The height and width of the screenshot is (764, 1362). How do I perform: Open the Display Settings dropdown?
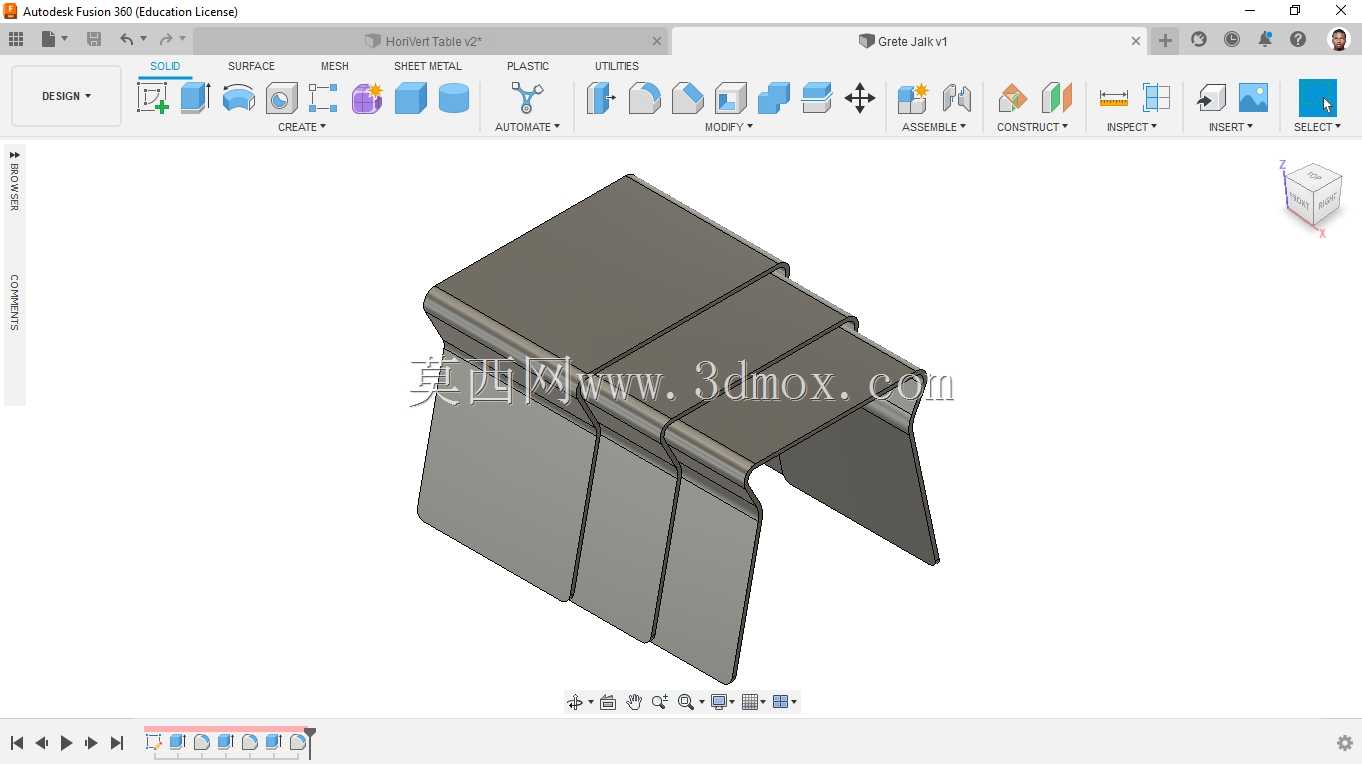[722, 702]
